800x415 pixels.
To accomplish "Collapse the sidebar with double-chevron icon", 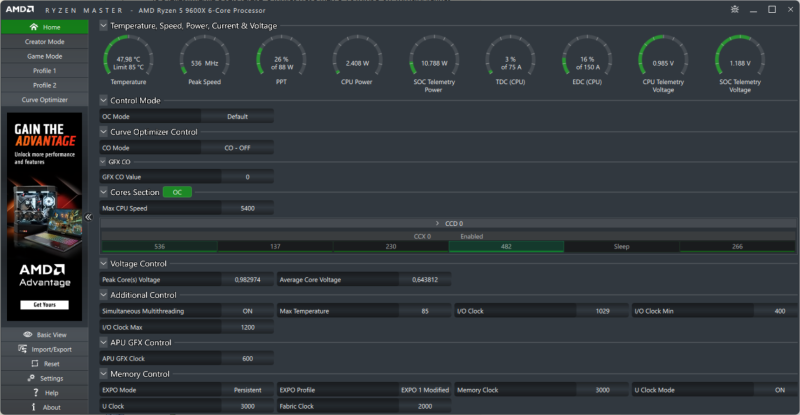I will (x=88, y=217).
